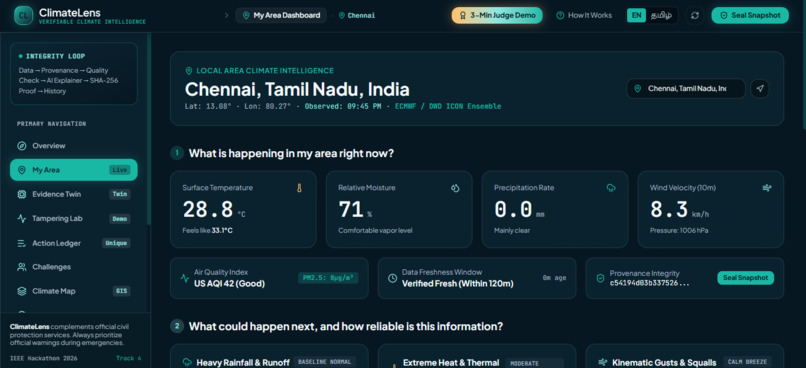Click the Air Quality Index pulse icon
The width and height of the screenshot is (806, 368).
coord(185,279)
